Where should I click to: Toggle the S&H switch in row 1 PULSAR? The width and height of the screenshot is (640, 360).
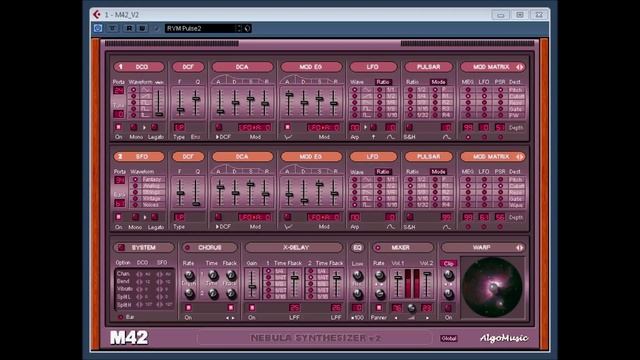(x=409, y=127)
